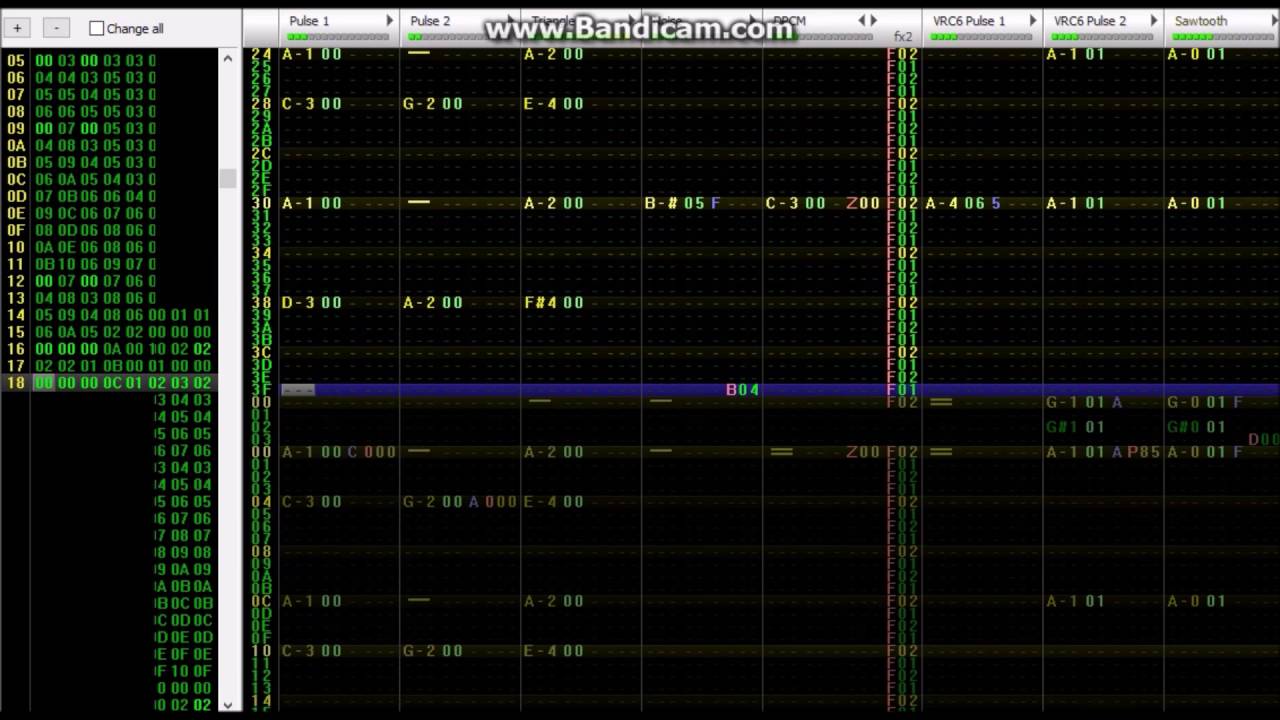Click the plus button above the frame list

18,28
